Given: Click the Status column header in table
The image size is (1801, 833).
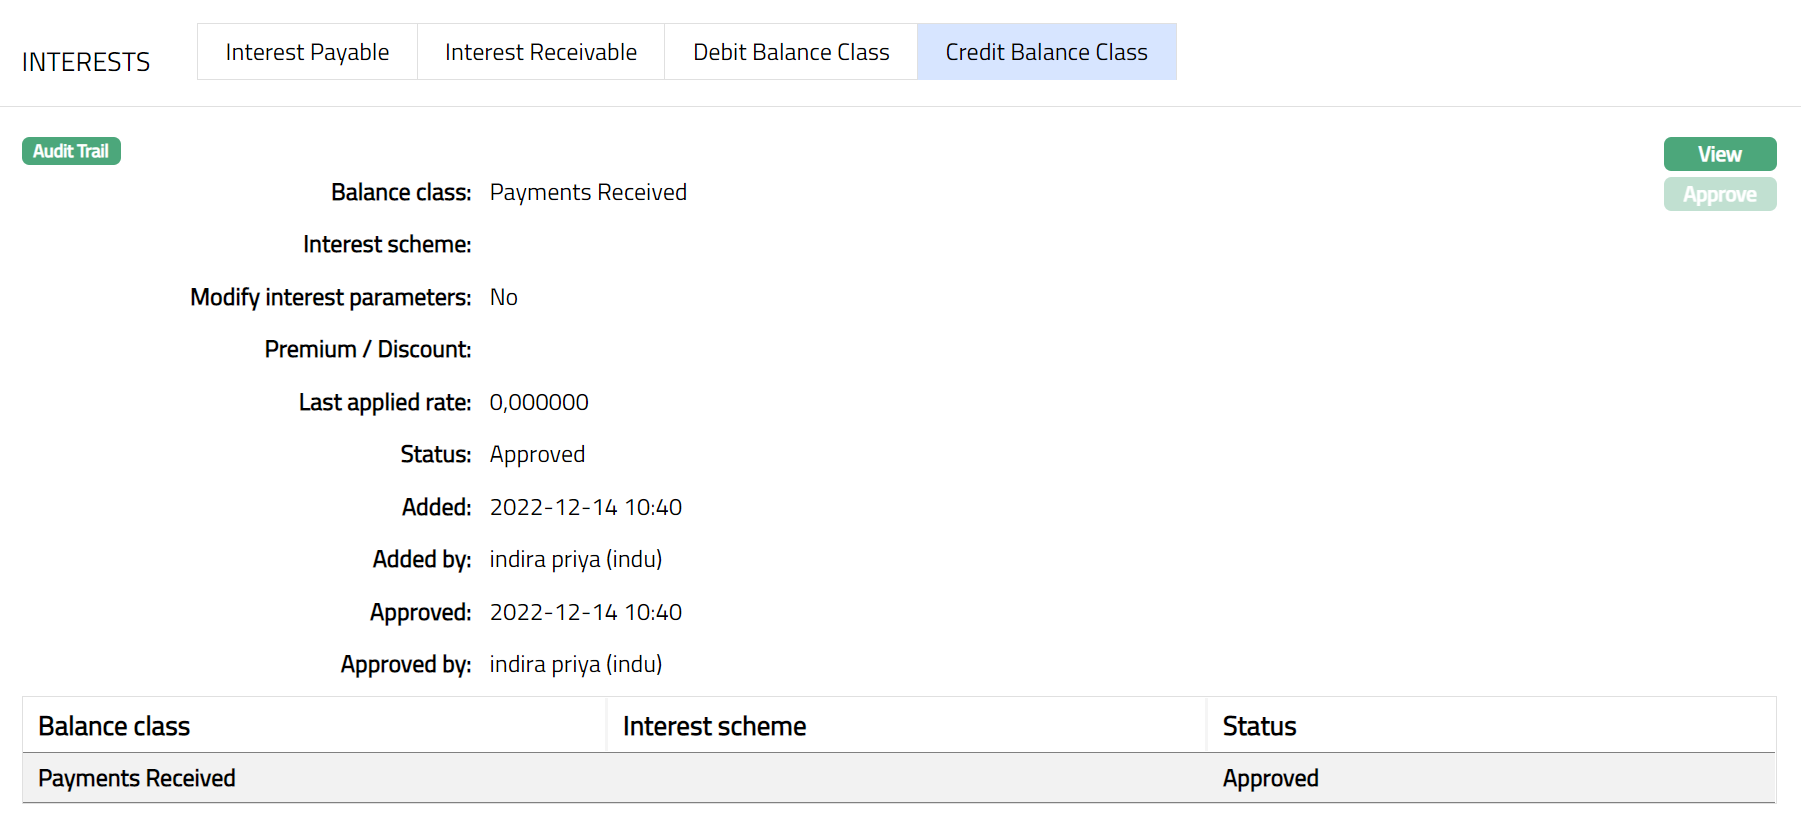Looking at the screenshot, I should click(1259, 726).
